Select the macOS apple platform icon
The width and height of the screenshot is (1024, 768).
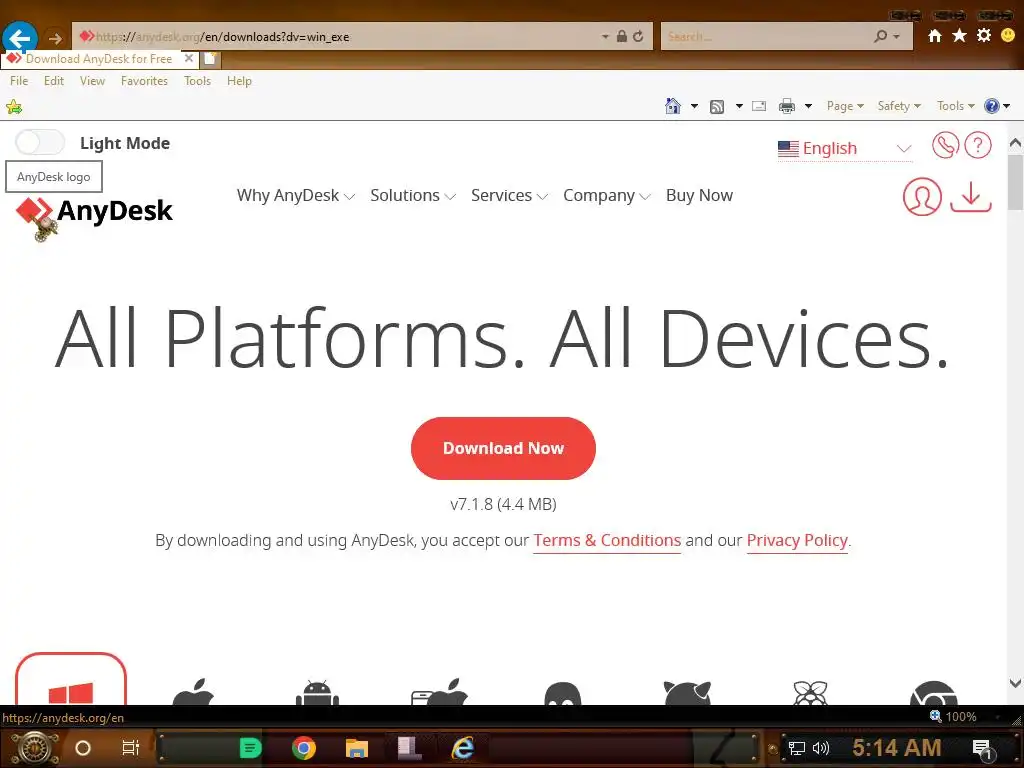193,692
